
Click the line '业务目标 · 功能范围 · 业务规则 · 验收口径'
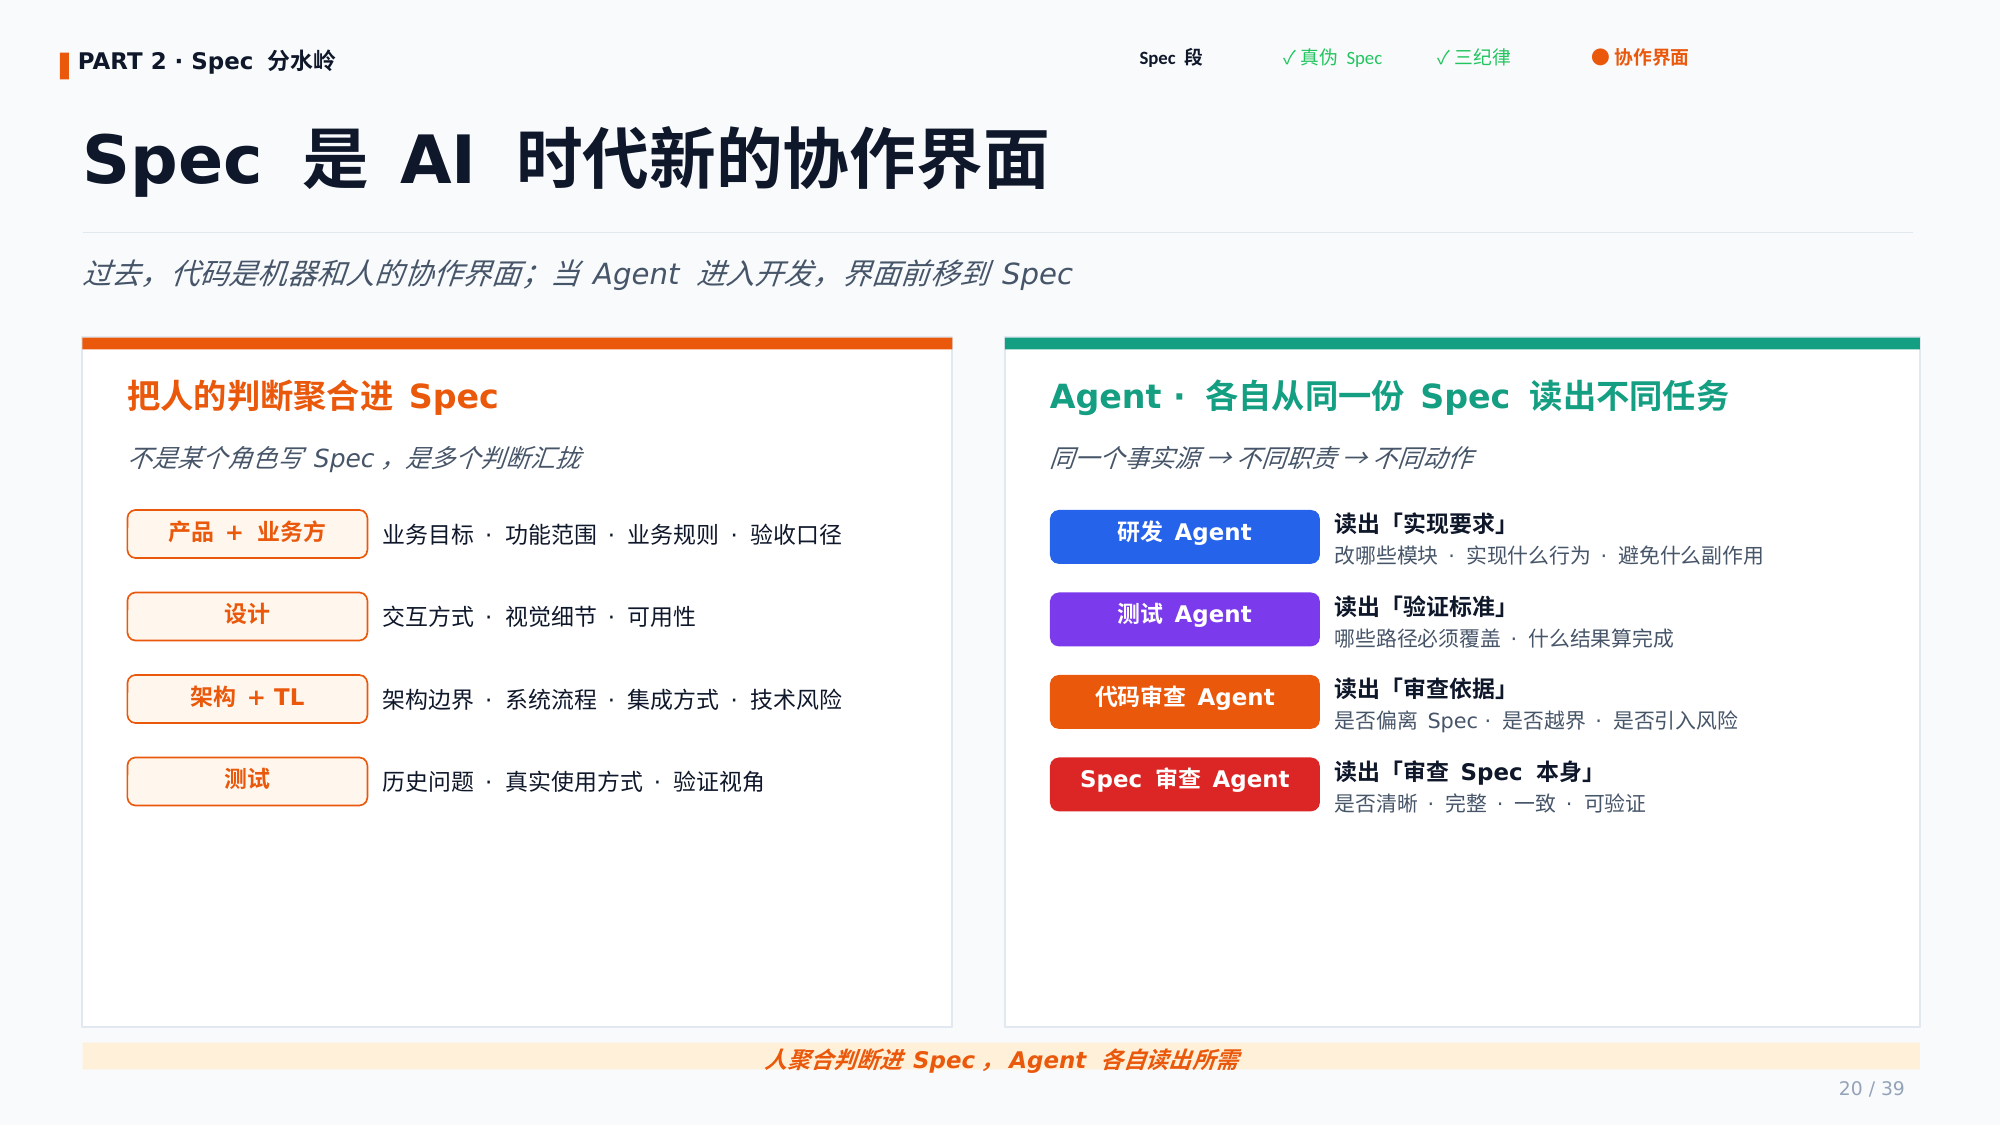pyautogui.click(x=611, y=535)
